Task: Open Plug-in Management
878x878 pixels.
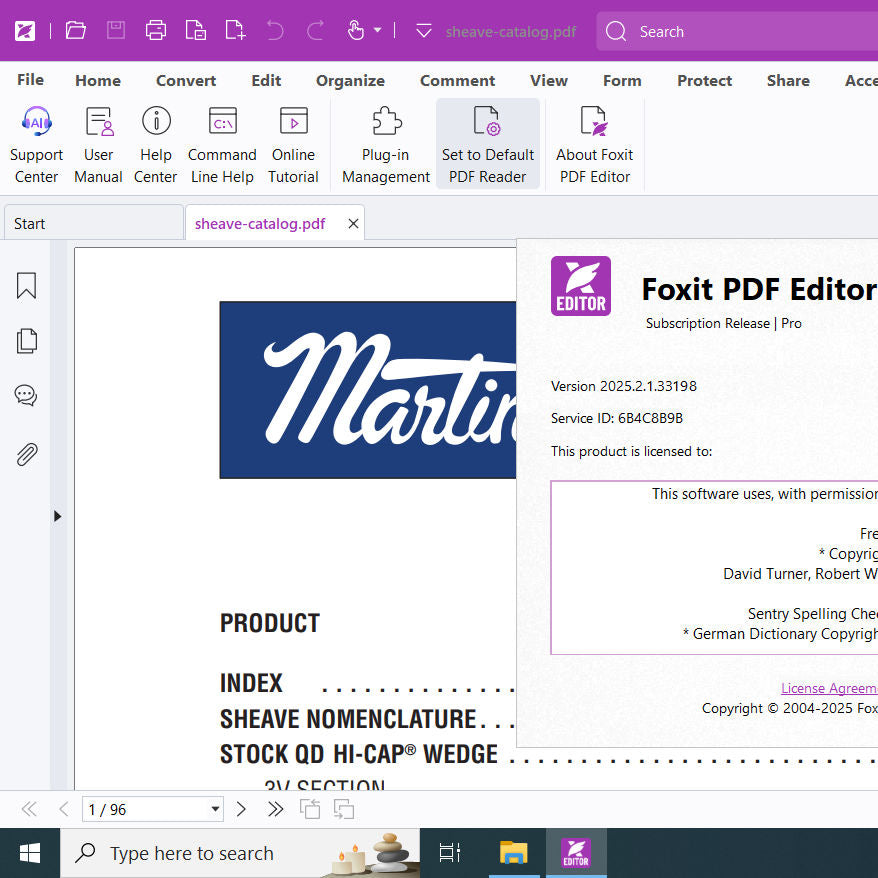Action: pyautogui.click(x=386, y=144)
